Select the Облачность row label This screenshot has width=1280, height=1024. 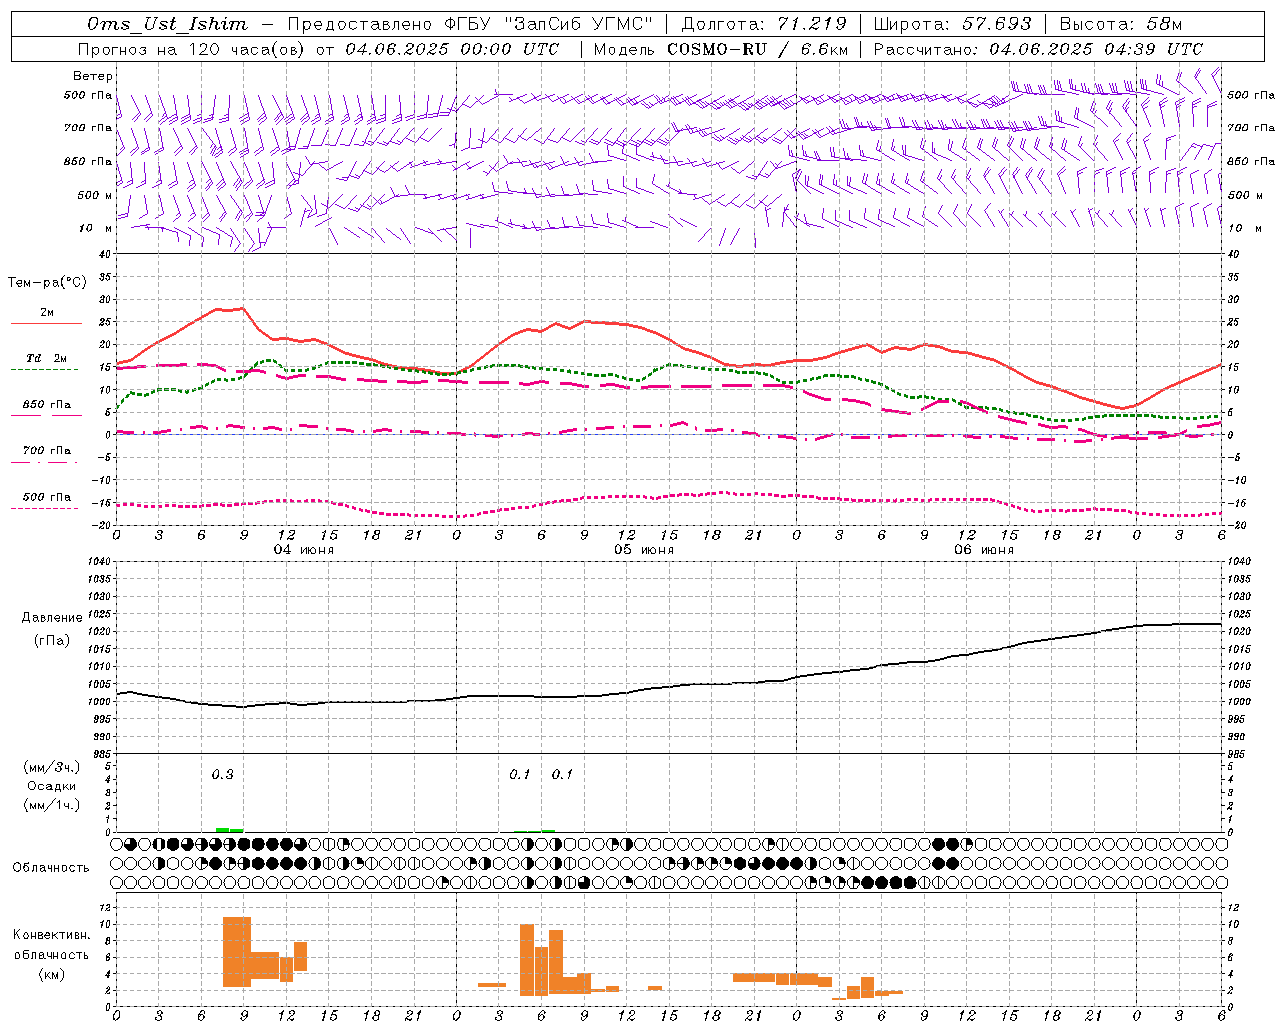click(x=51, y=867)
